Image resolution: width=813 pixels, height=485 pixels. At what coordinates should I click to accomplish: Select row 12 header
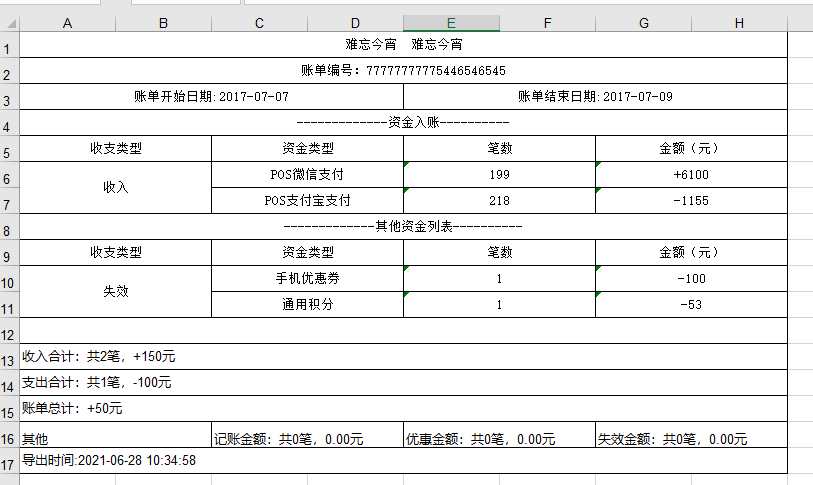coord(9,330)
